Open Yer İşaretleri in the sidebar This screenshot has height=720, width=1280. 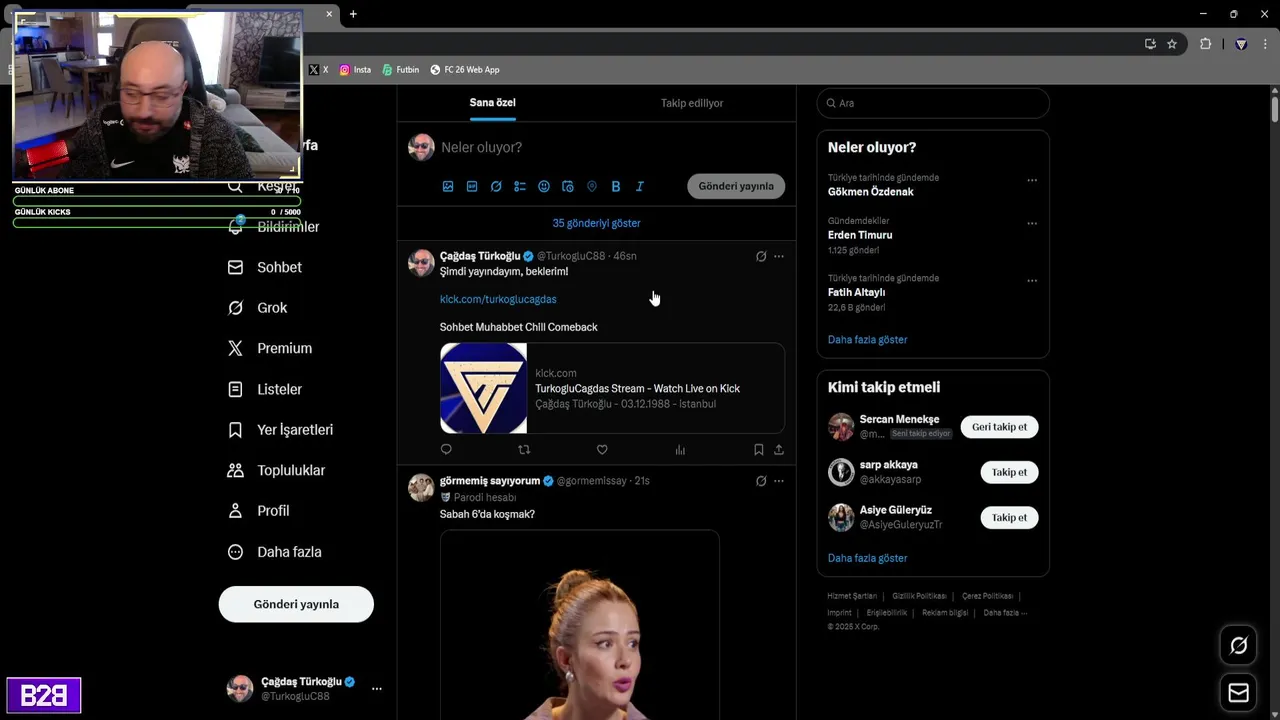281,430
